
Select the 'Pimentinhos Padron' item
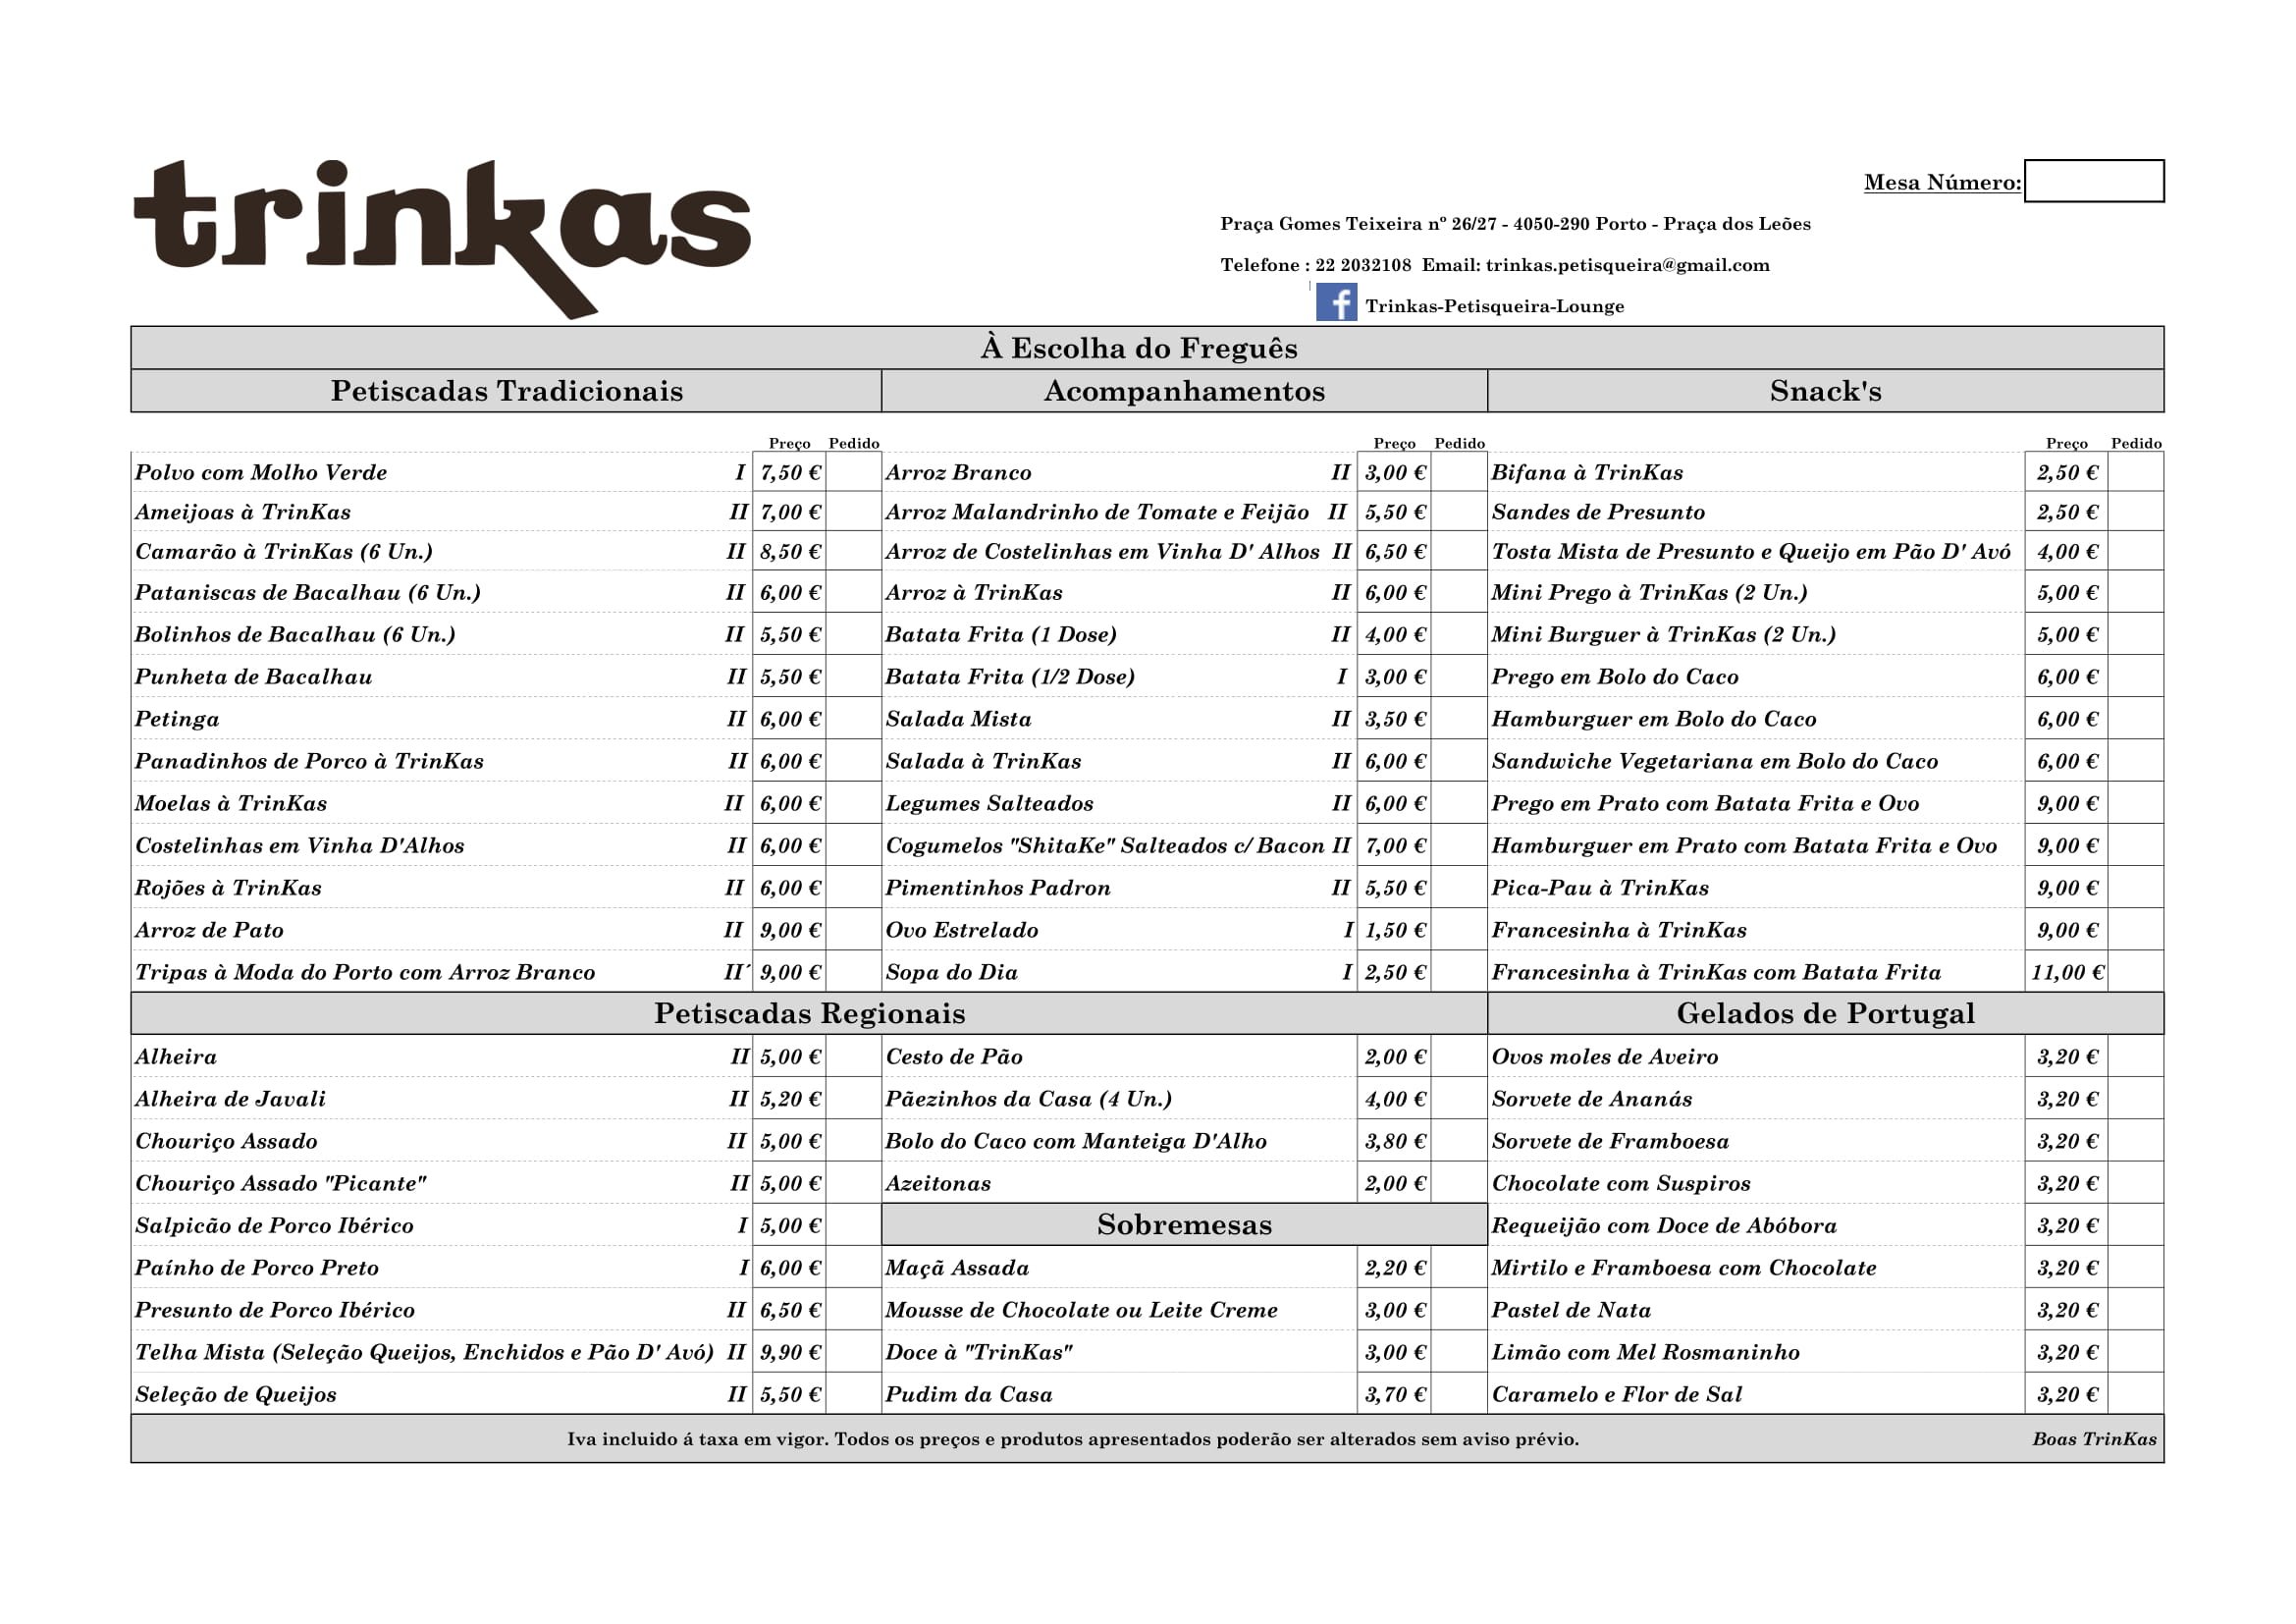coord(998,888)
